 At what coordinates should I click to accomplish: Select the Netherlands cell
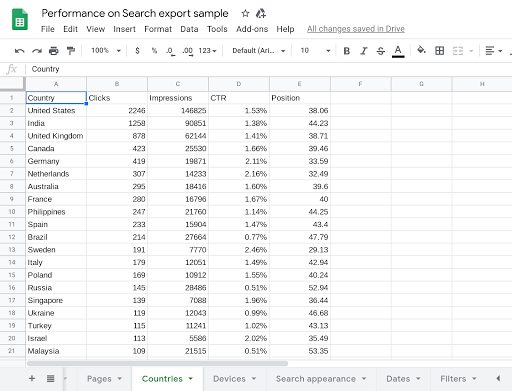(x=56, y=174)
